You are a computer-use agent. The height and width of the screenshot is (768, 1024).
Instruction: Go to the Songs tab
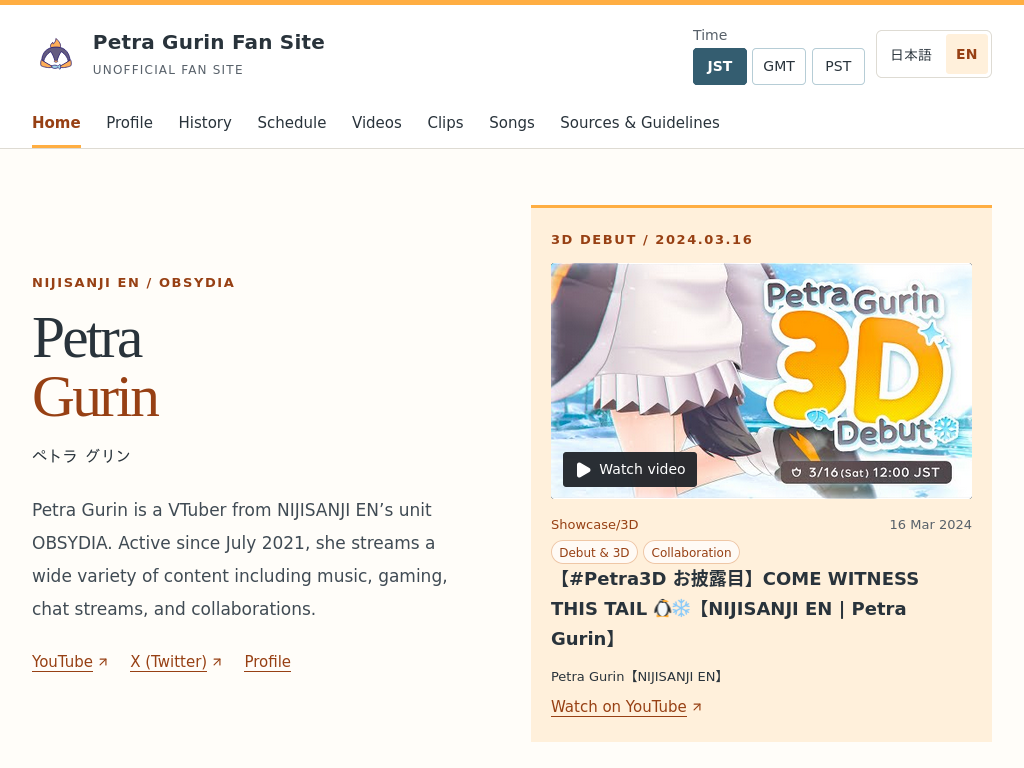(511, 123)
